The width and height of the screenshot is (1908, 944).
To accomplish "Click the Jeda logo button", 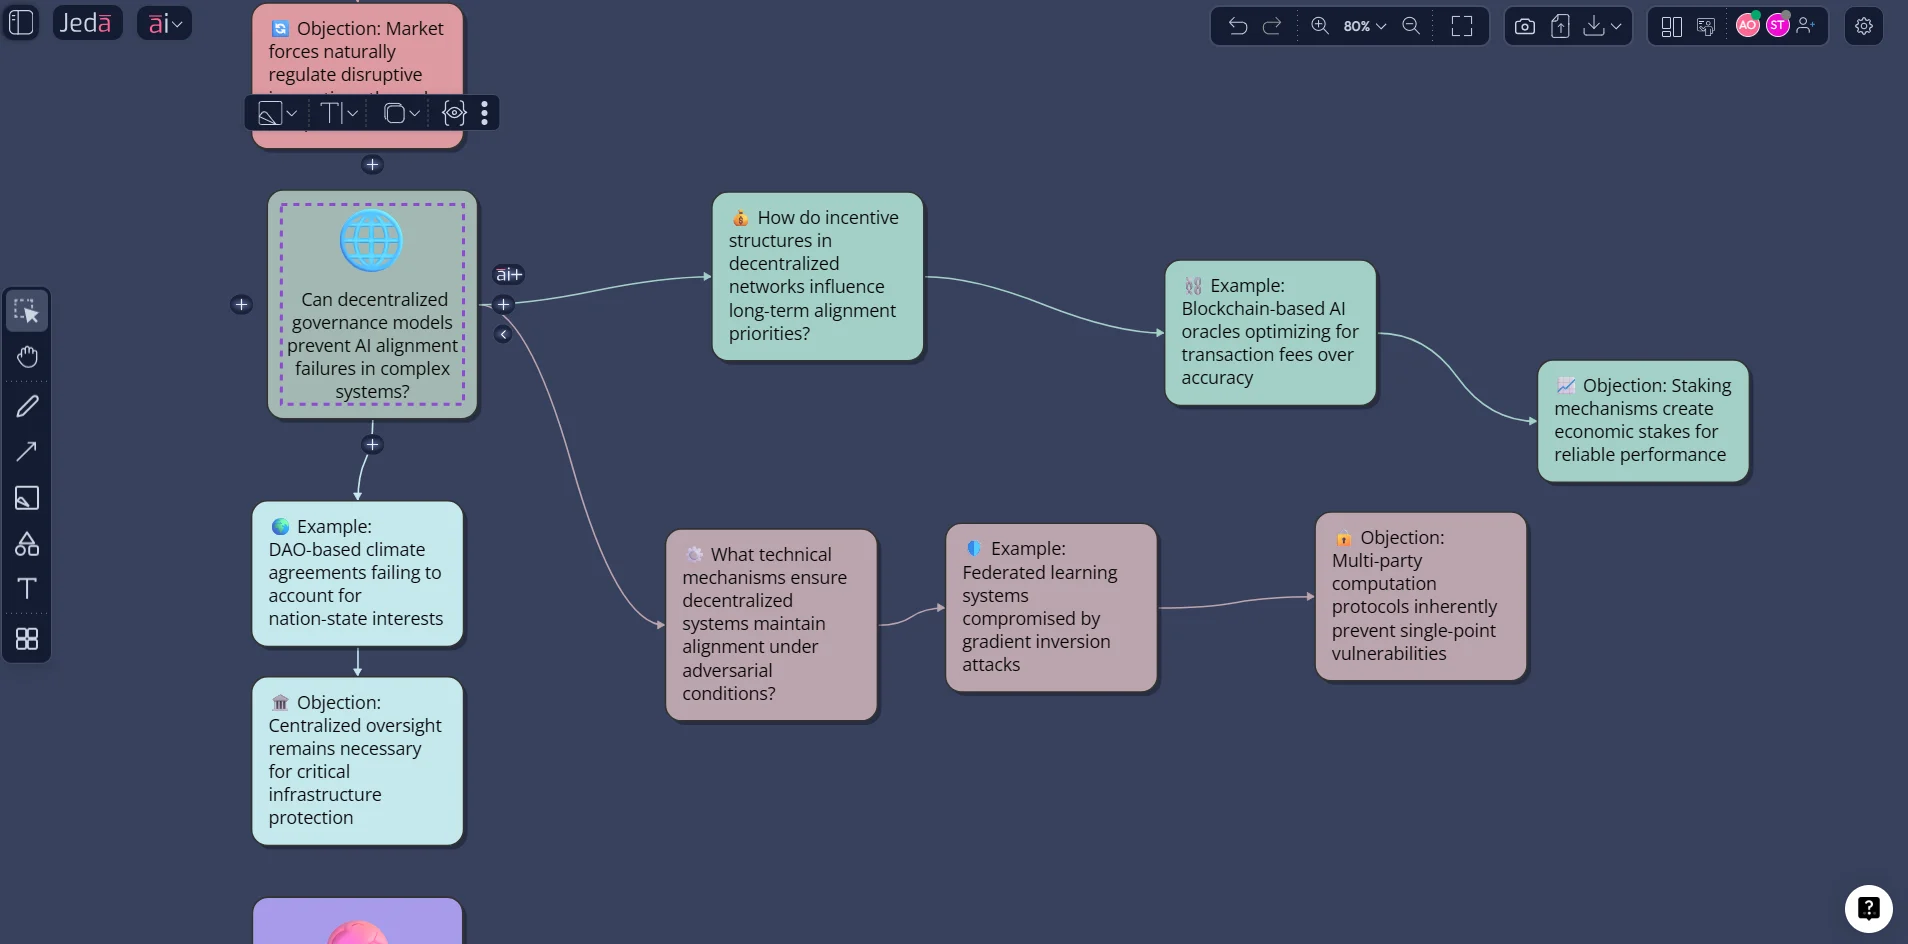I will pyautogui.click(x=86, y=23).
